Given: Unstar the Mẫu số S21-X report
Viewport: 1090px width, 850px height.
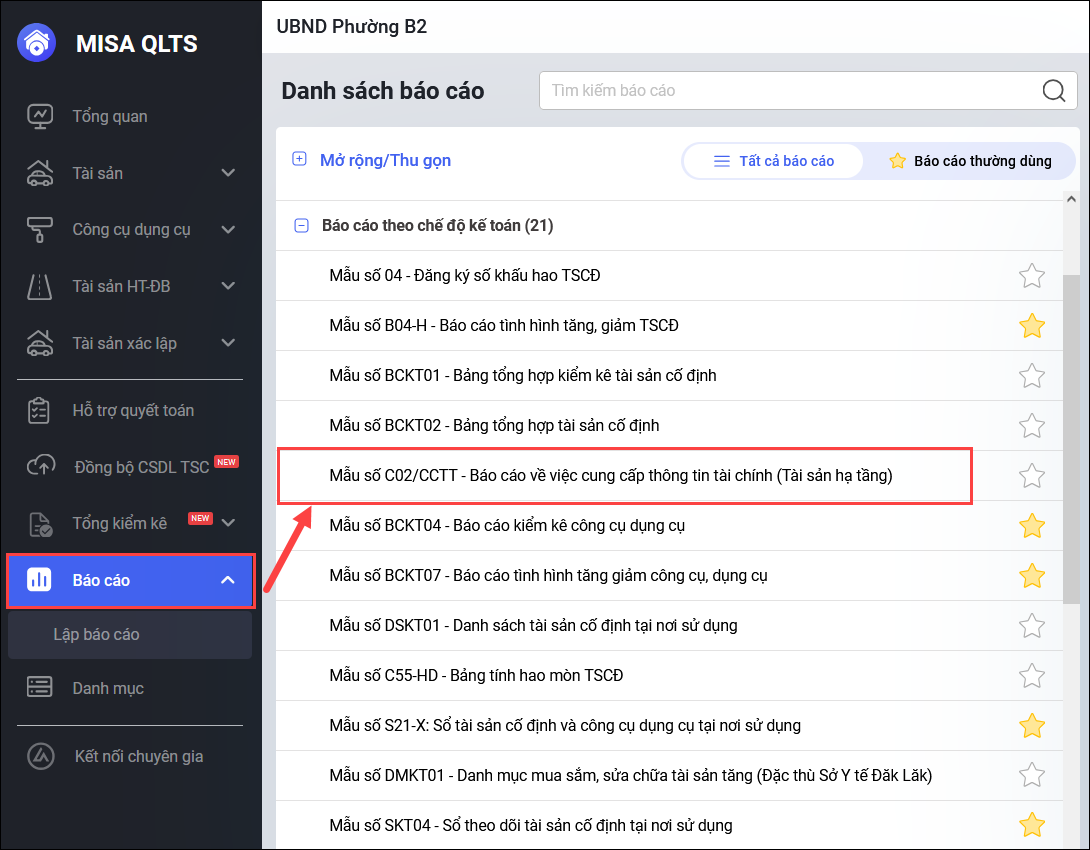Looking at the screenshot, I should coord(1032,726).
